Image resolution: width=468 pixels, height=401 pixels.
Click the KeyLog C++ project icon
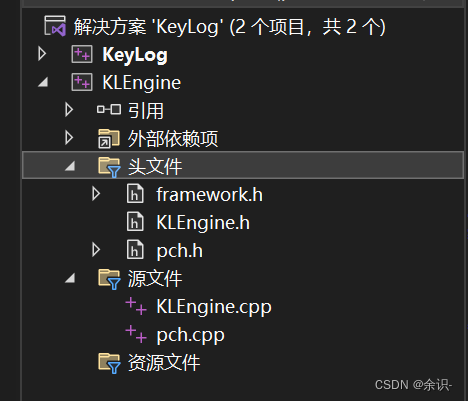pos(82,54)
